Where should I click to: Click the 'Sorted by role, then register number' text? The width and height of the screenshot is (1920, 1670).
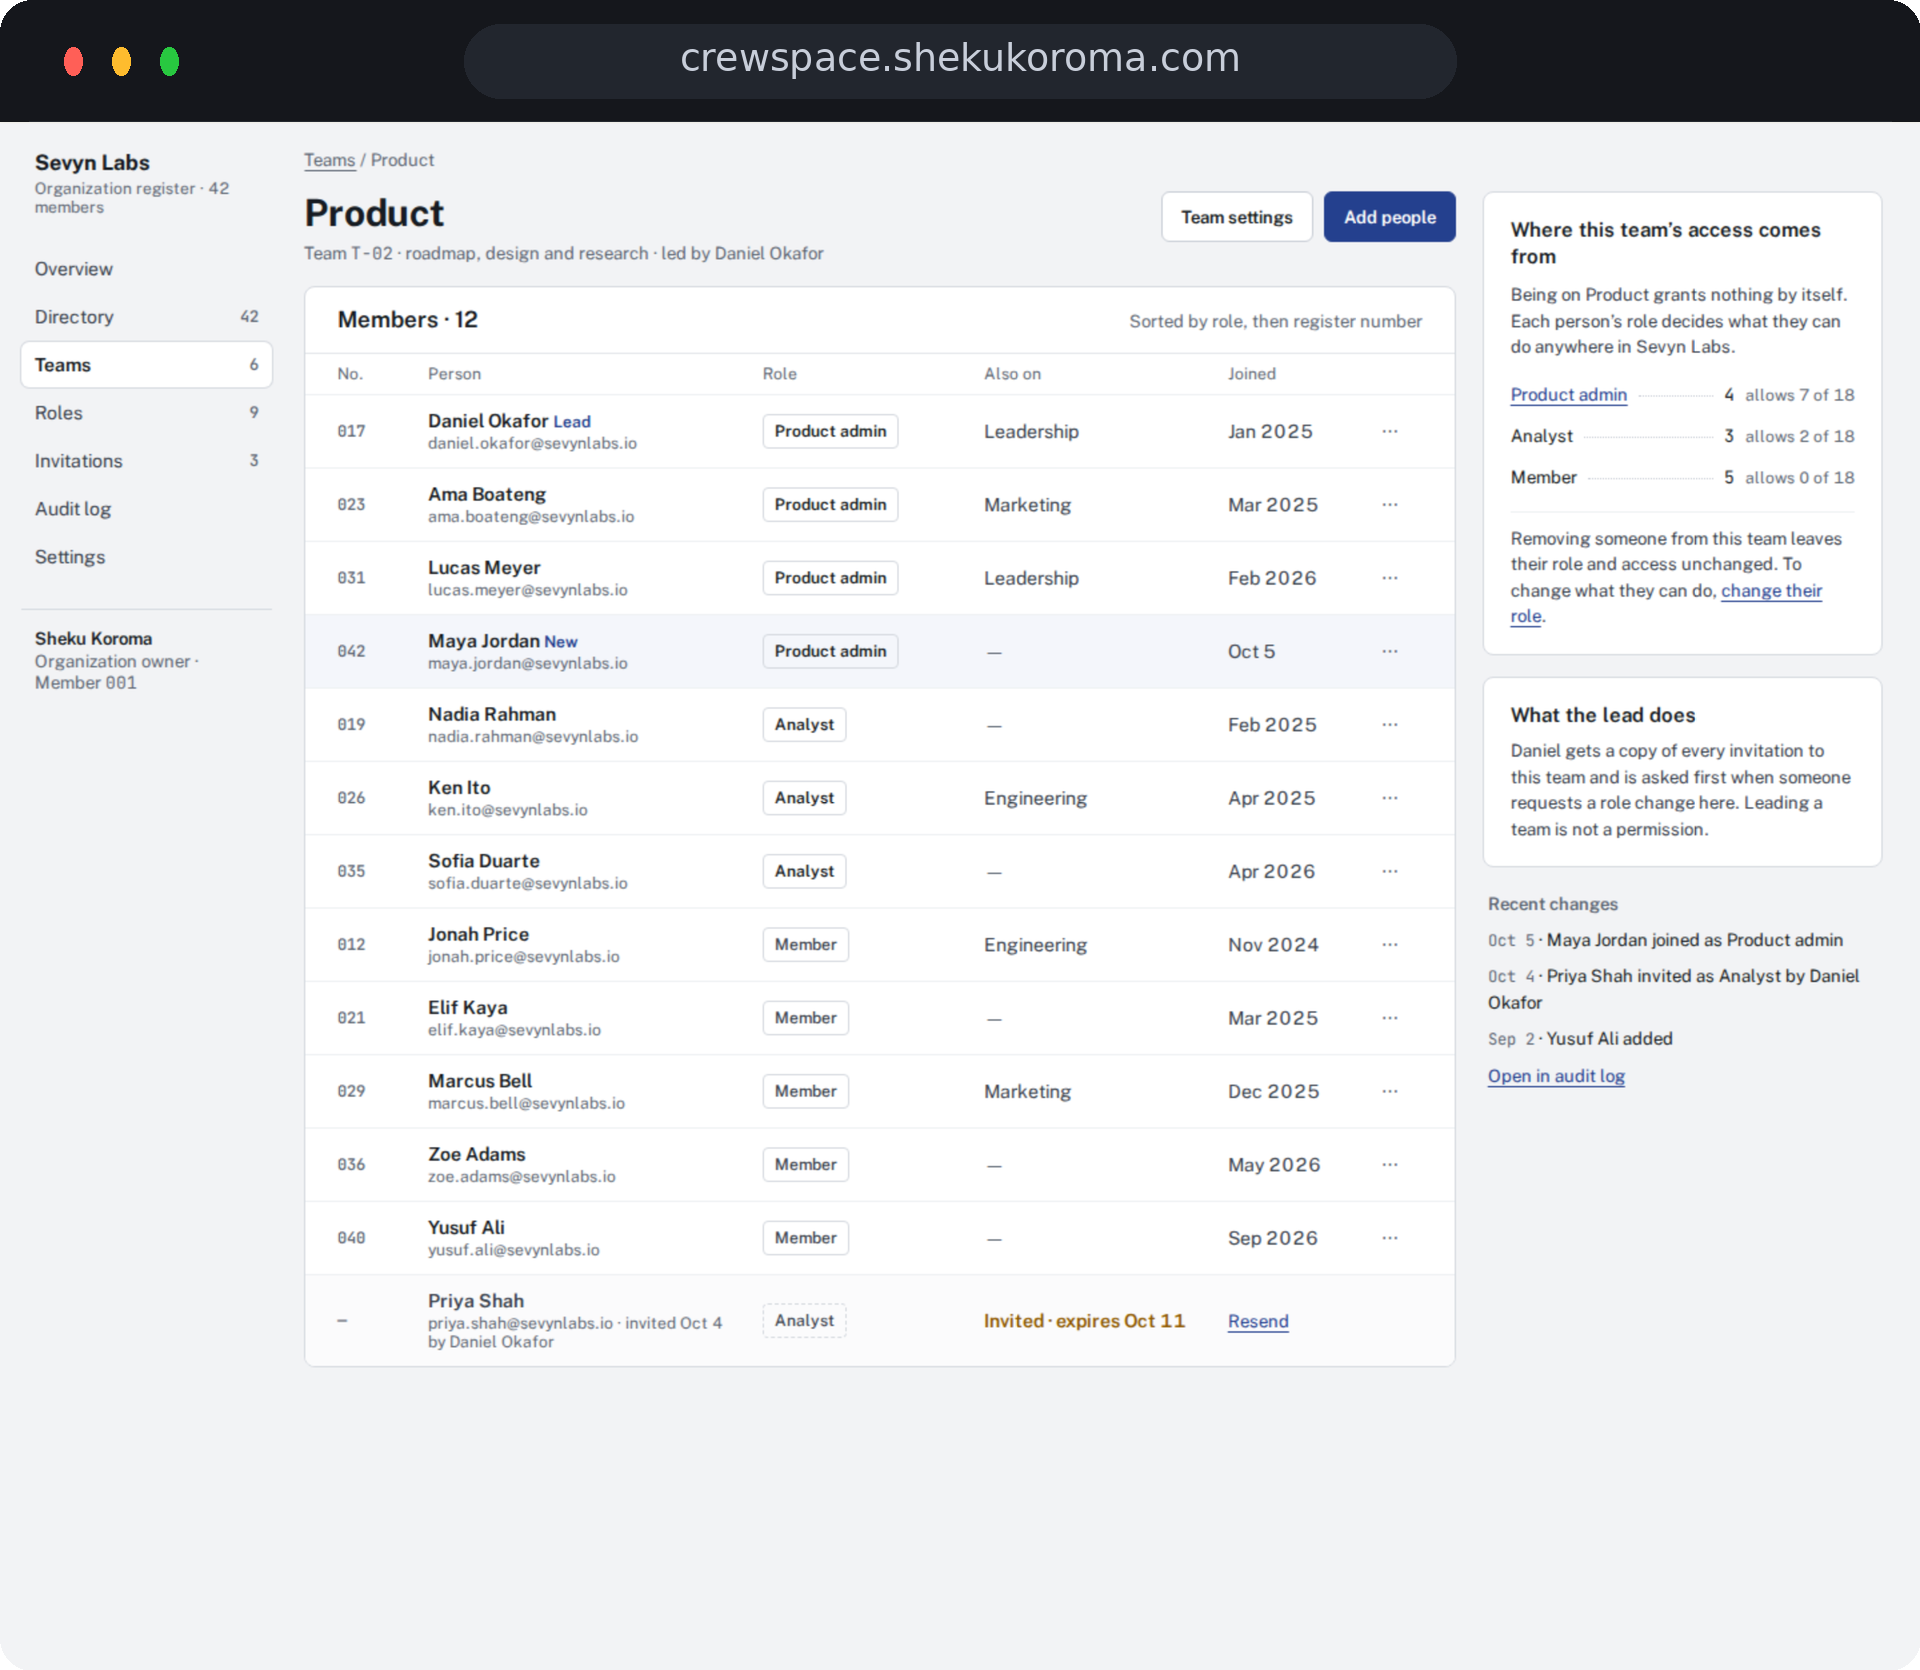coord(1275,321)
